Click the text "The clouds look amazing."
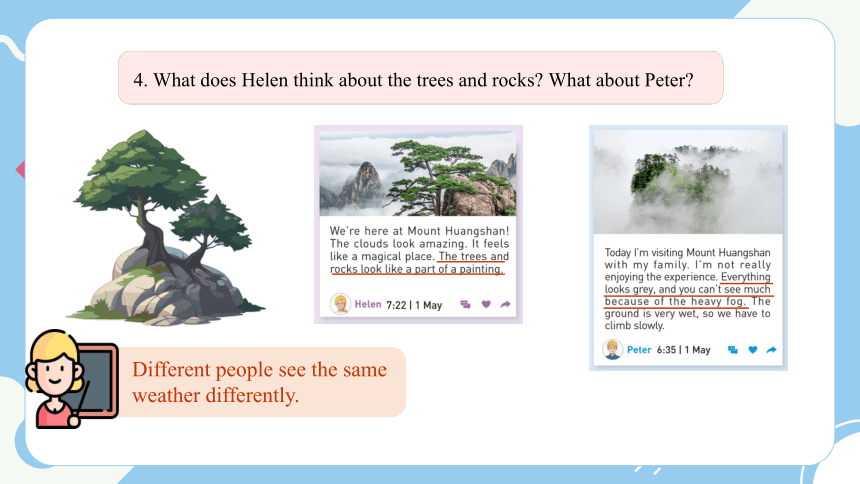The height and width of the screenshot is (484, 860). (x=398, y=244)
